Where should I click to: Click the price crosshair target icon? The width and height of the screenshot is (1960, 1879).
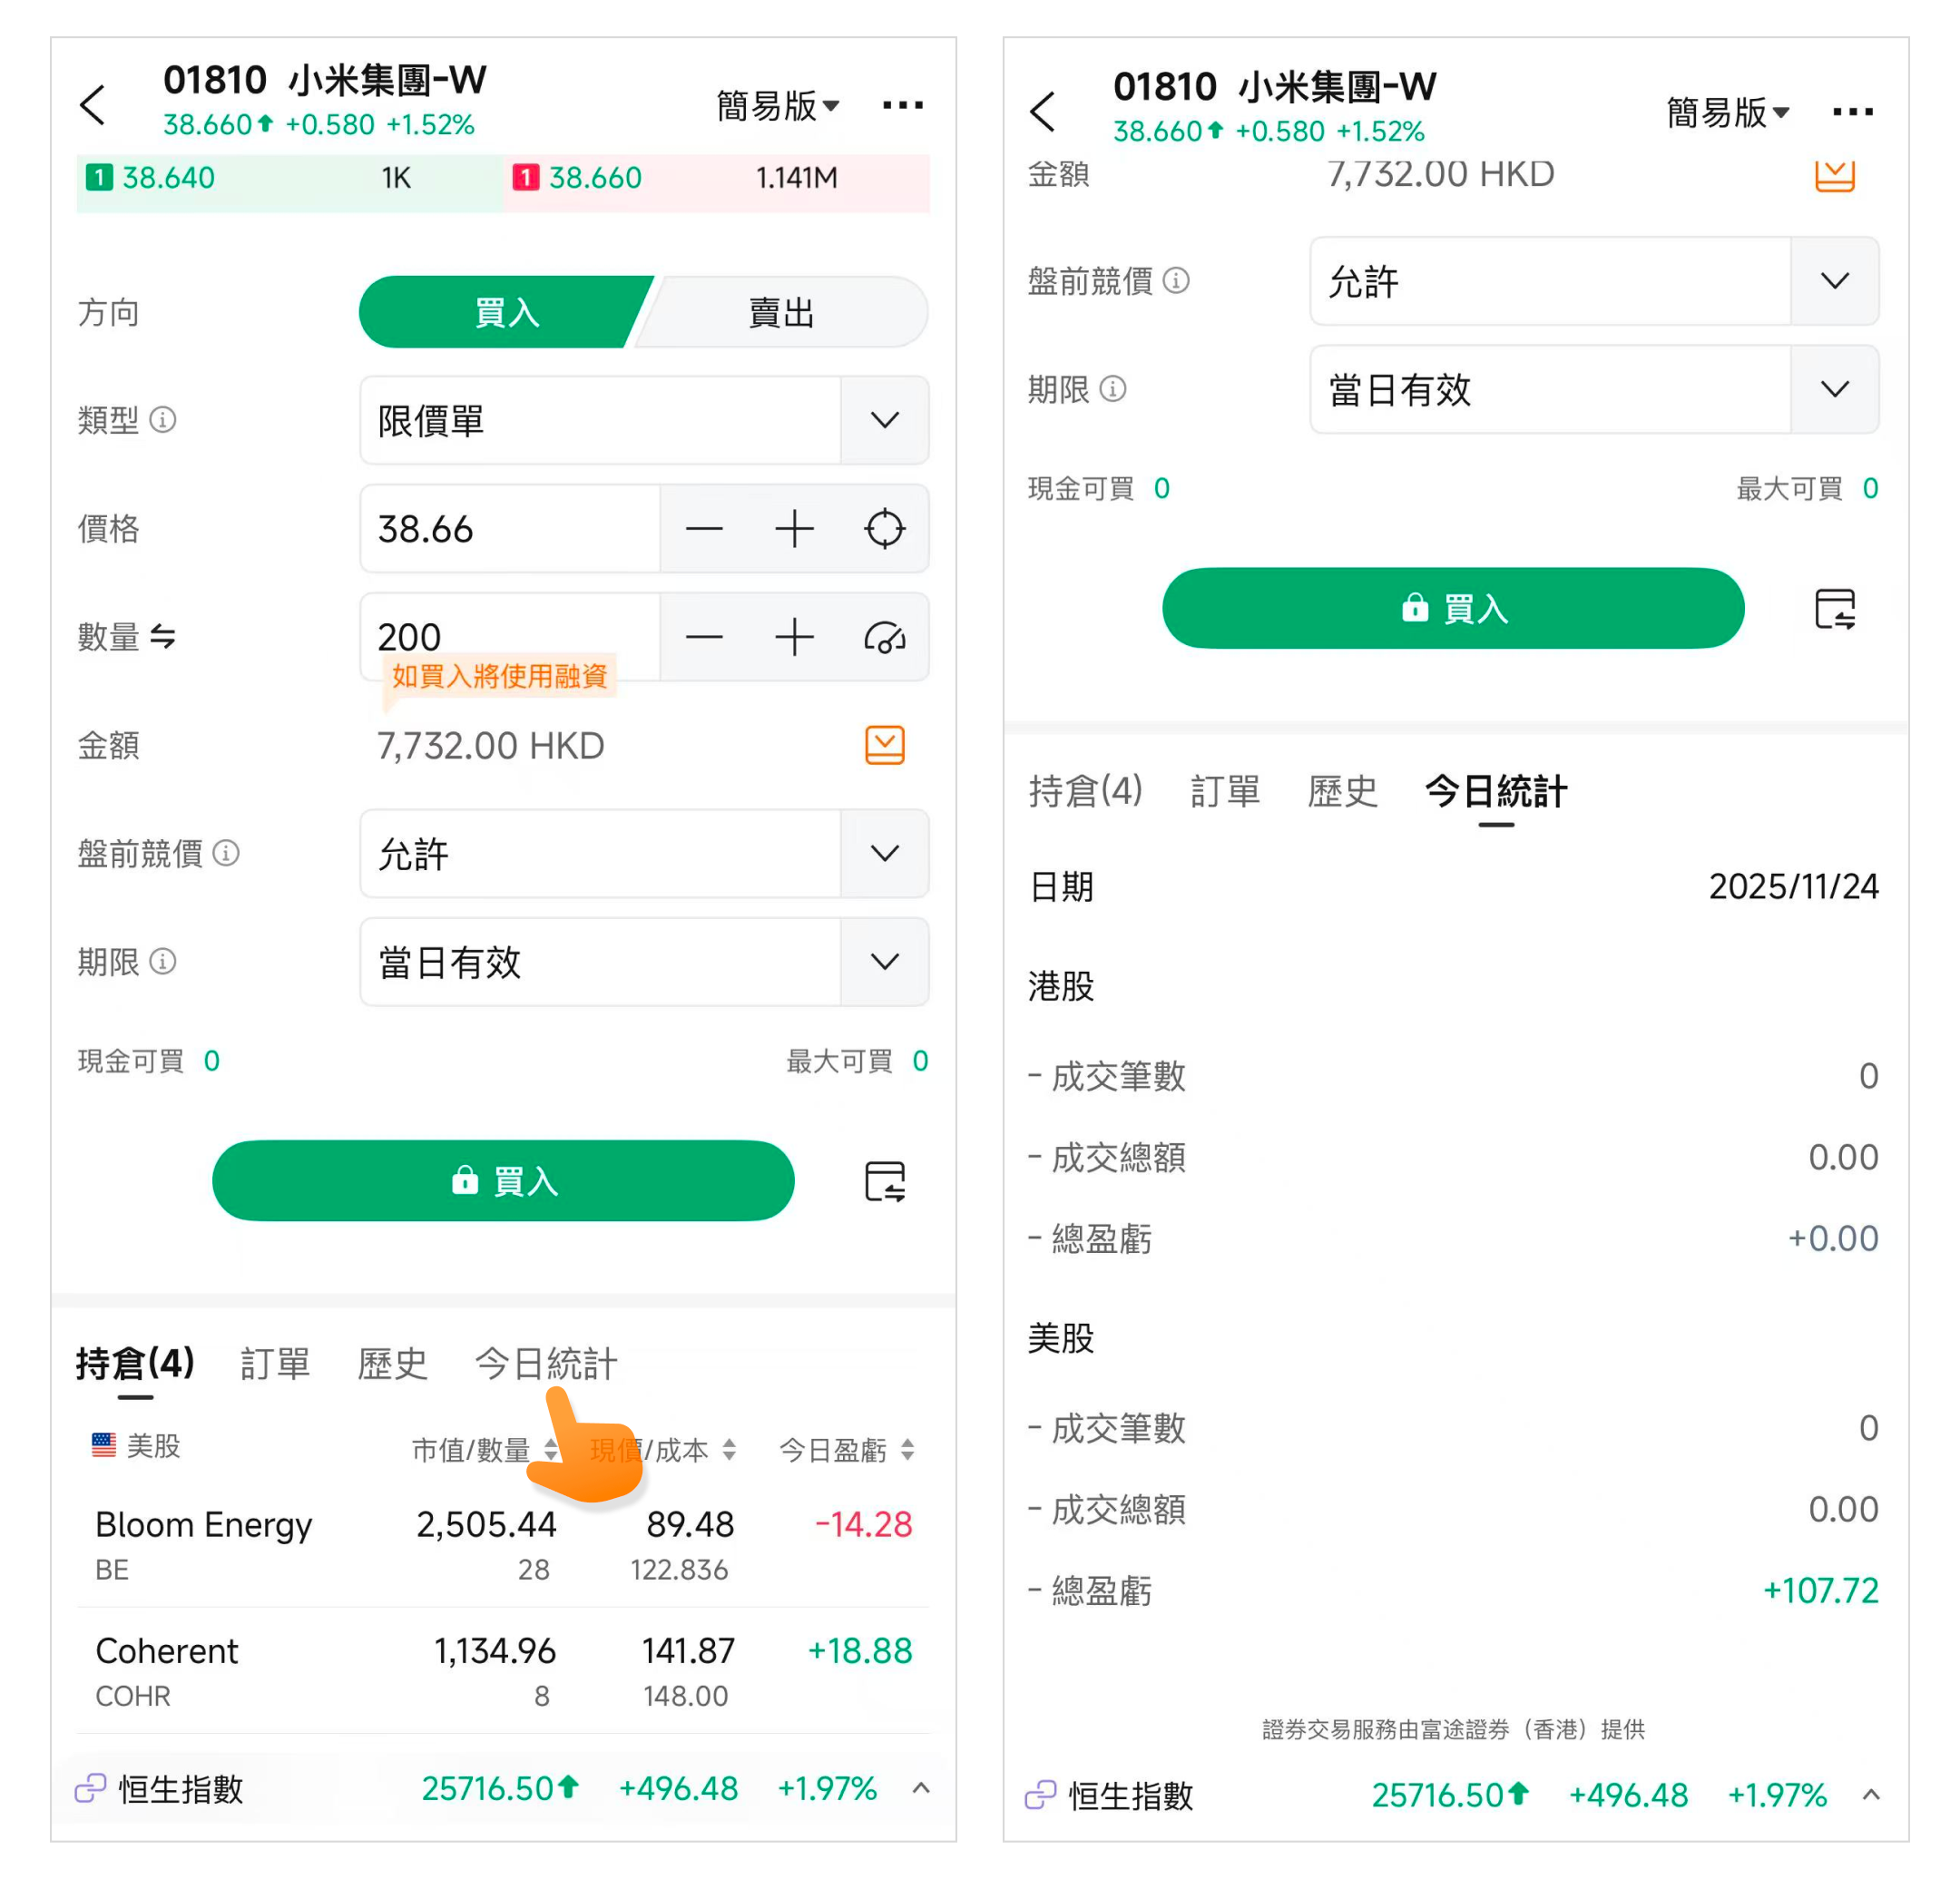884,529
